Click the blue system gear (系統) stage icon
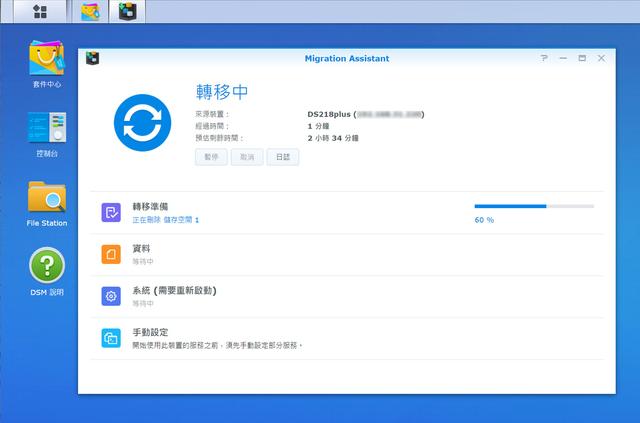 coord(111,296)
